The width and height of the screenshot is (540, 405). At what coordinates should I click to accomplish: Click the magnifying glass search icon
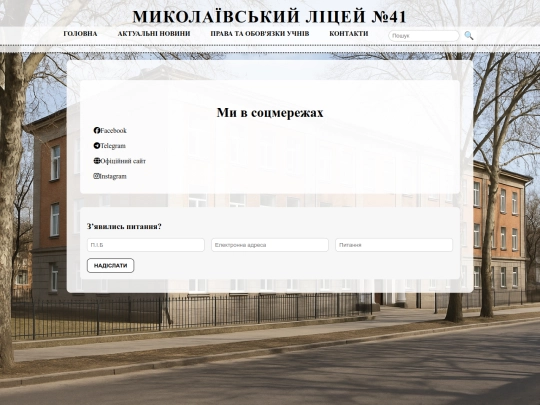click(x=469, y=35)
